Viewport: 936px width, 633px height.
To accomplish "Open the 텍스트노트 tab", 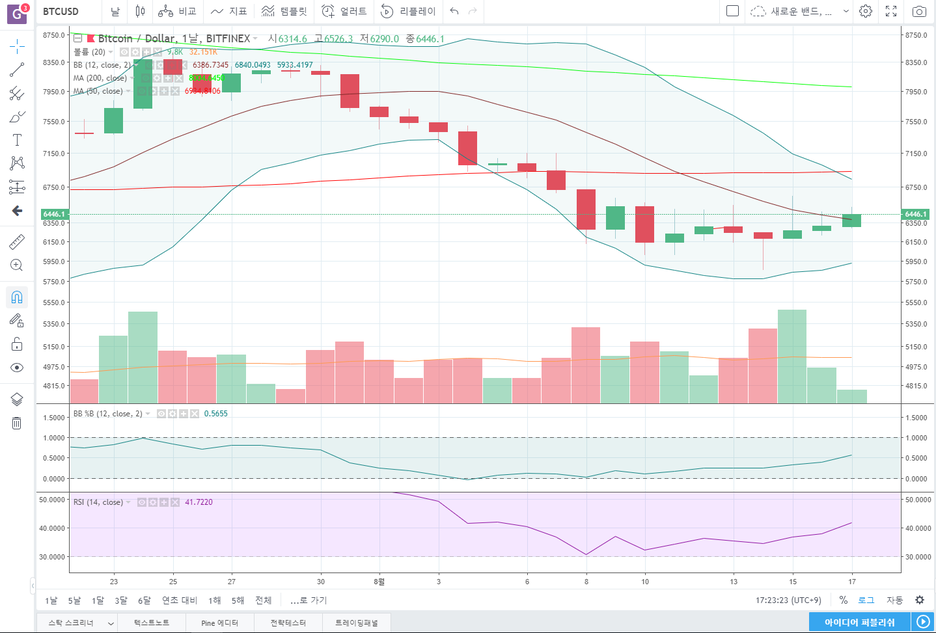I will coord(151,623).
